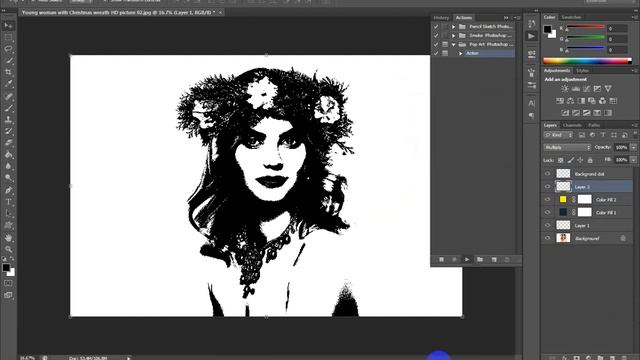Toggle Quick Mask mode icon
Screen dimensions: 640x360
[8, 283]
